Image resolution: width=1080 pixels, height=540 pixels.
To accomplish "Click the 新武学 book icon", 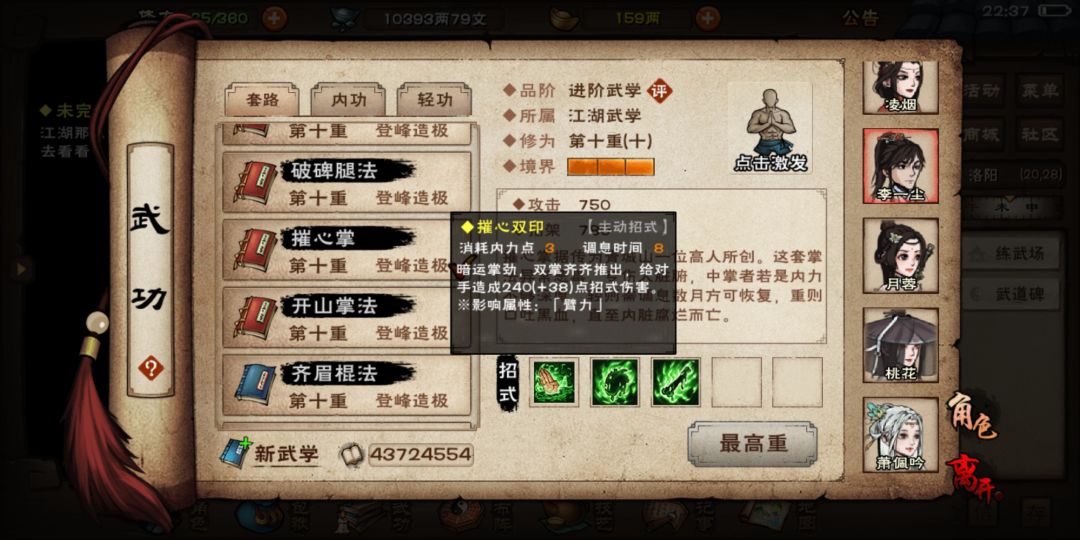I will coord(233,453).
